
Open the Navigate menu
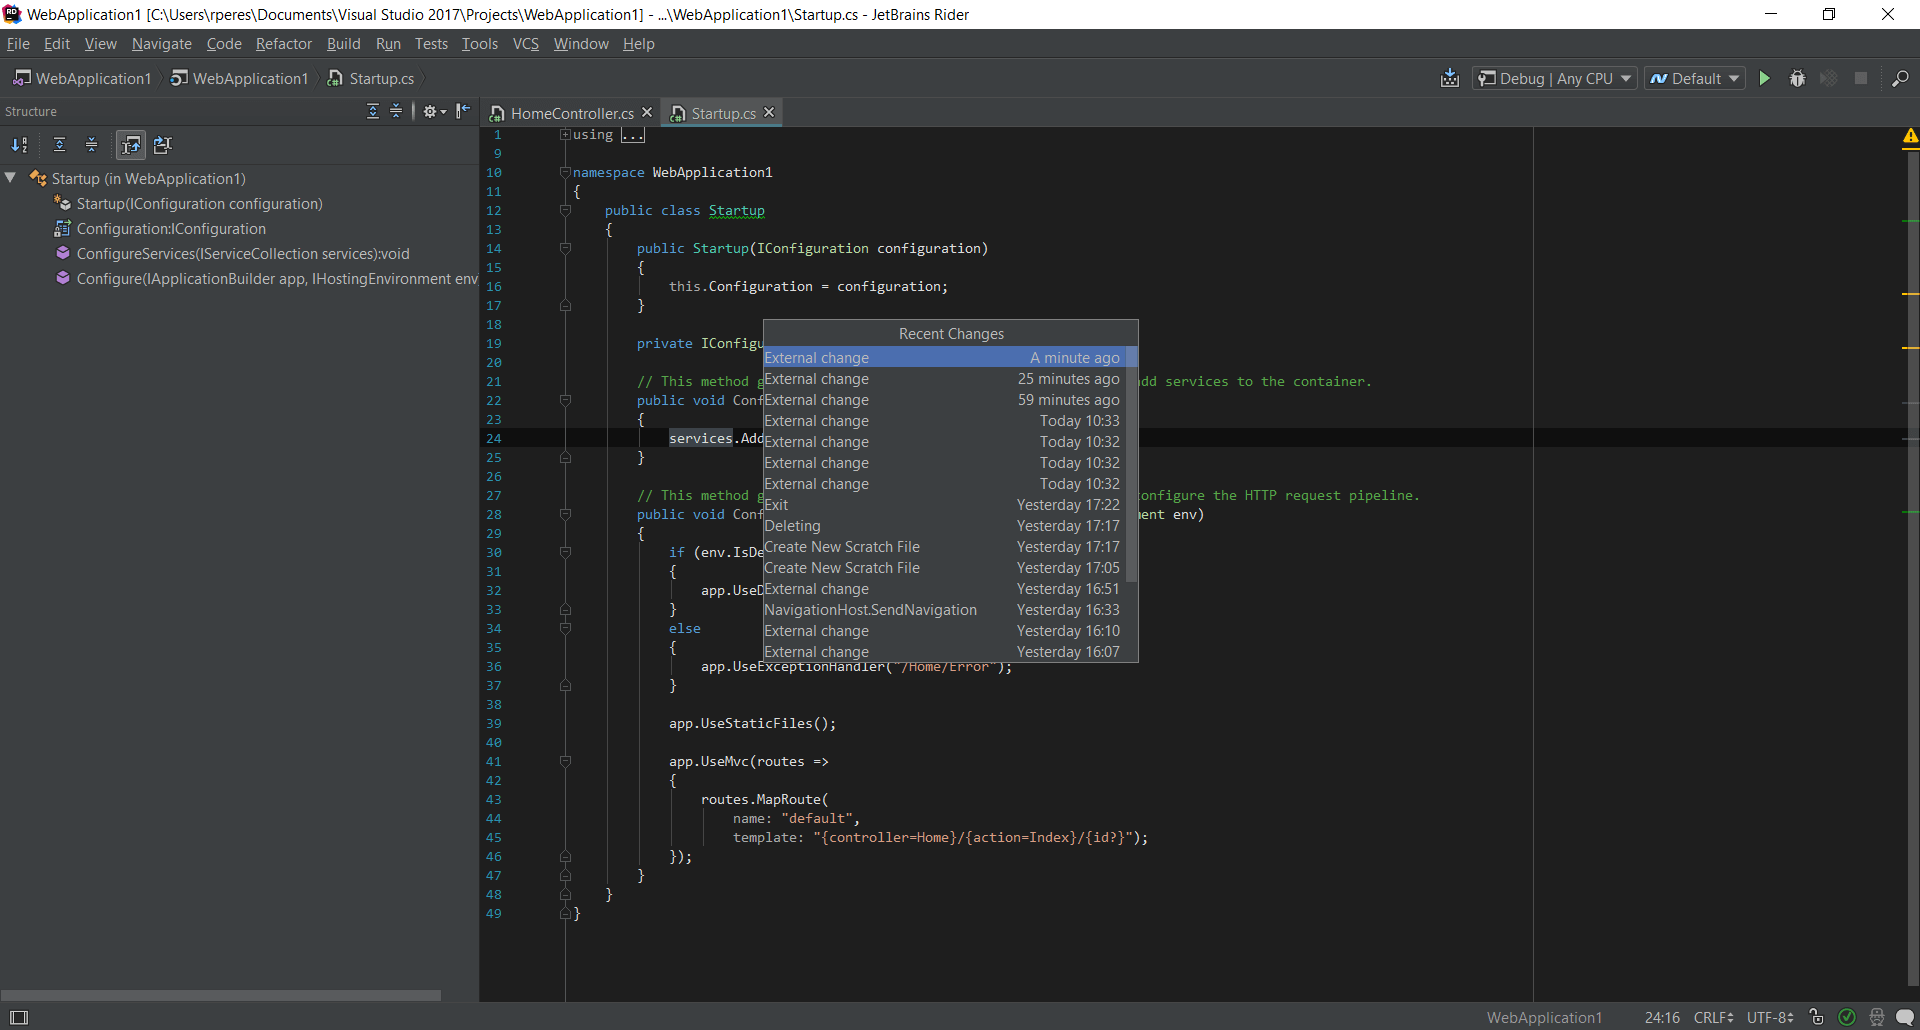161,44
